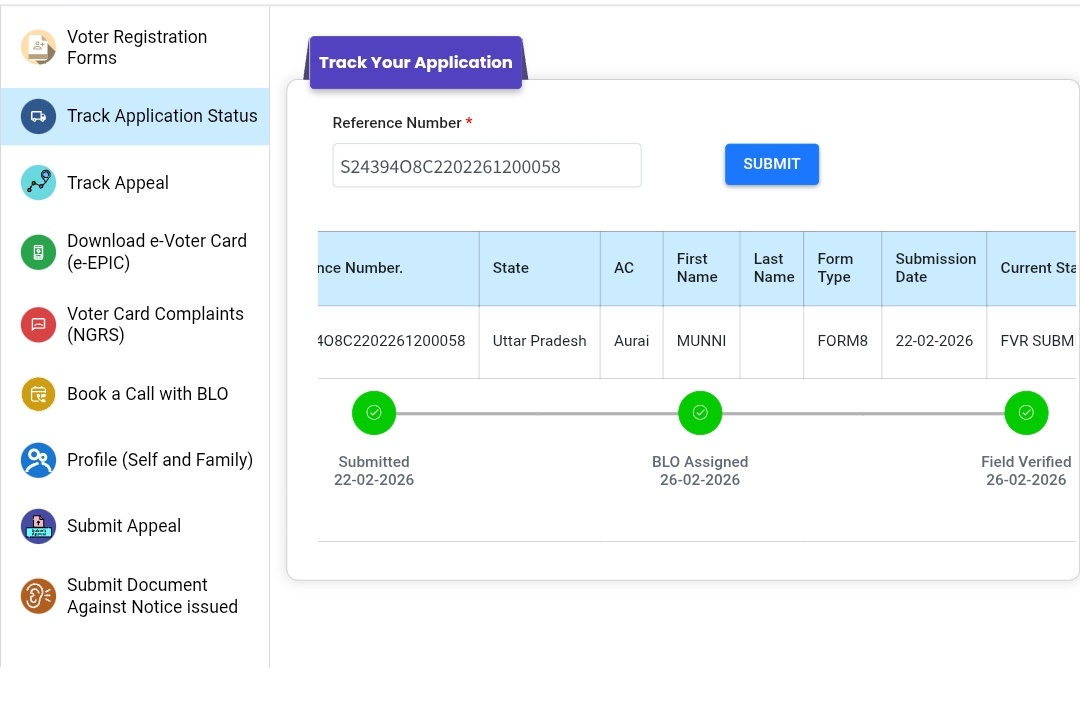This screenshot has height=703, width=1080.
Task: Click the Download e-Voter Card icon
Action: [x=39, y=252]
